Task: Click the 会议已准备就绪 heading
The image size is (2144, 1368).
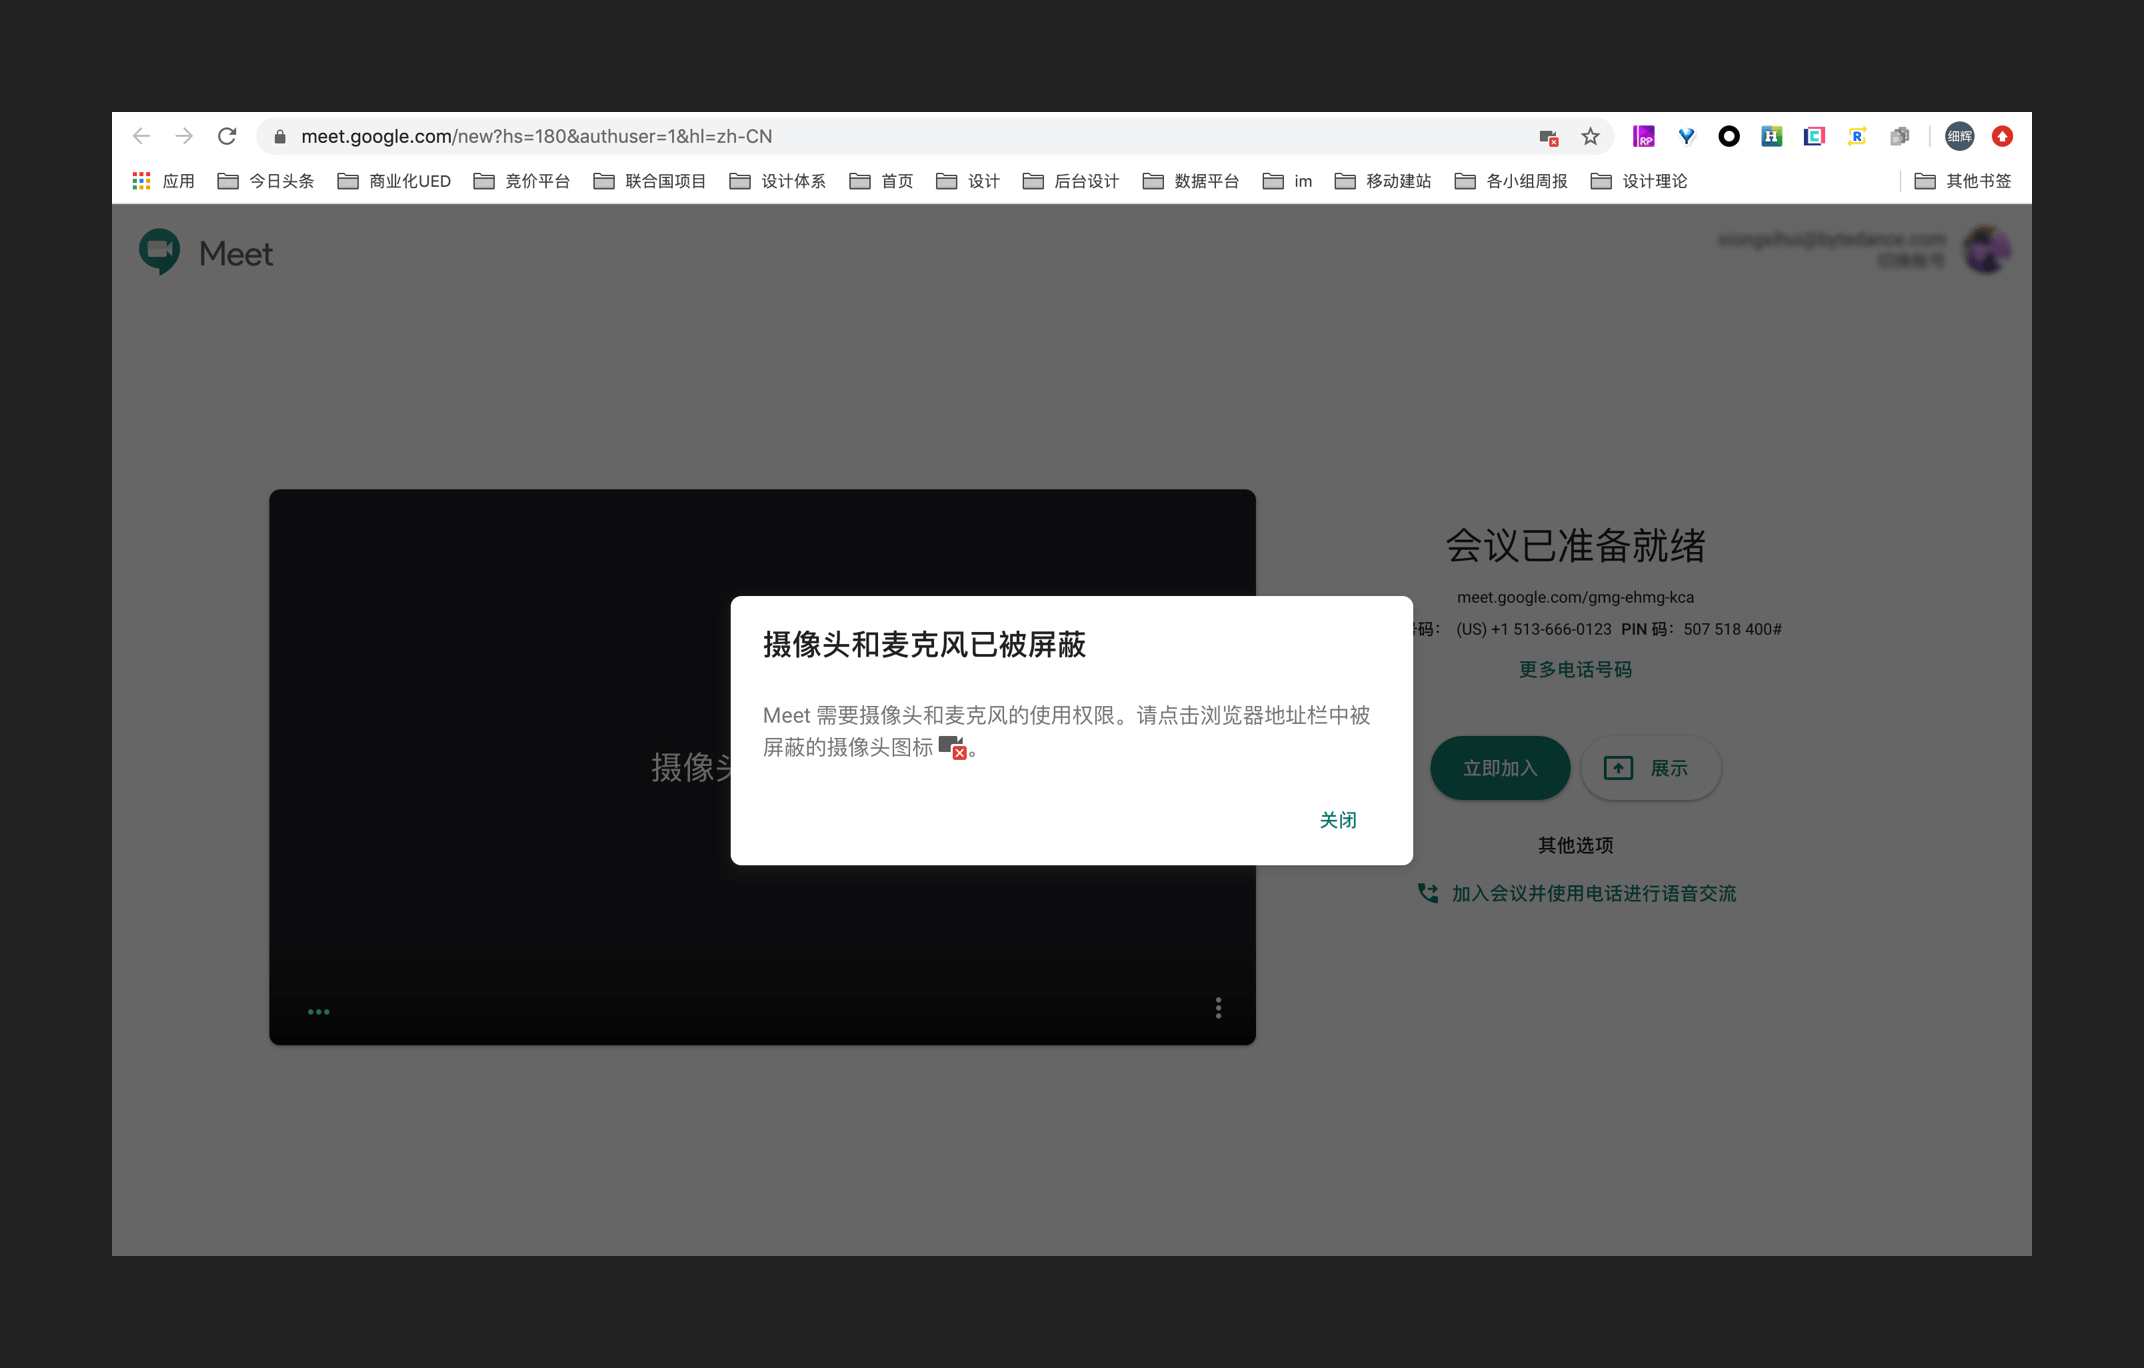Action: point(1575,545)
